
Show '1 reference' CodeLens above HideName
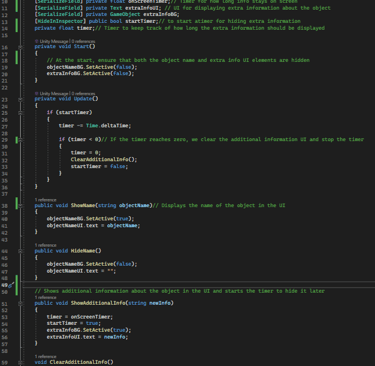(46, 245)
